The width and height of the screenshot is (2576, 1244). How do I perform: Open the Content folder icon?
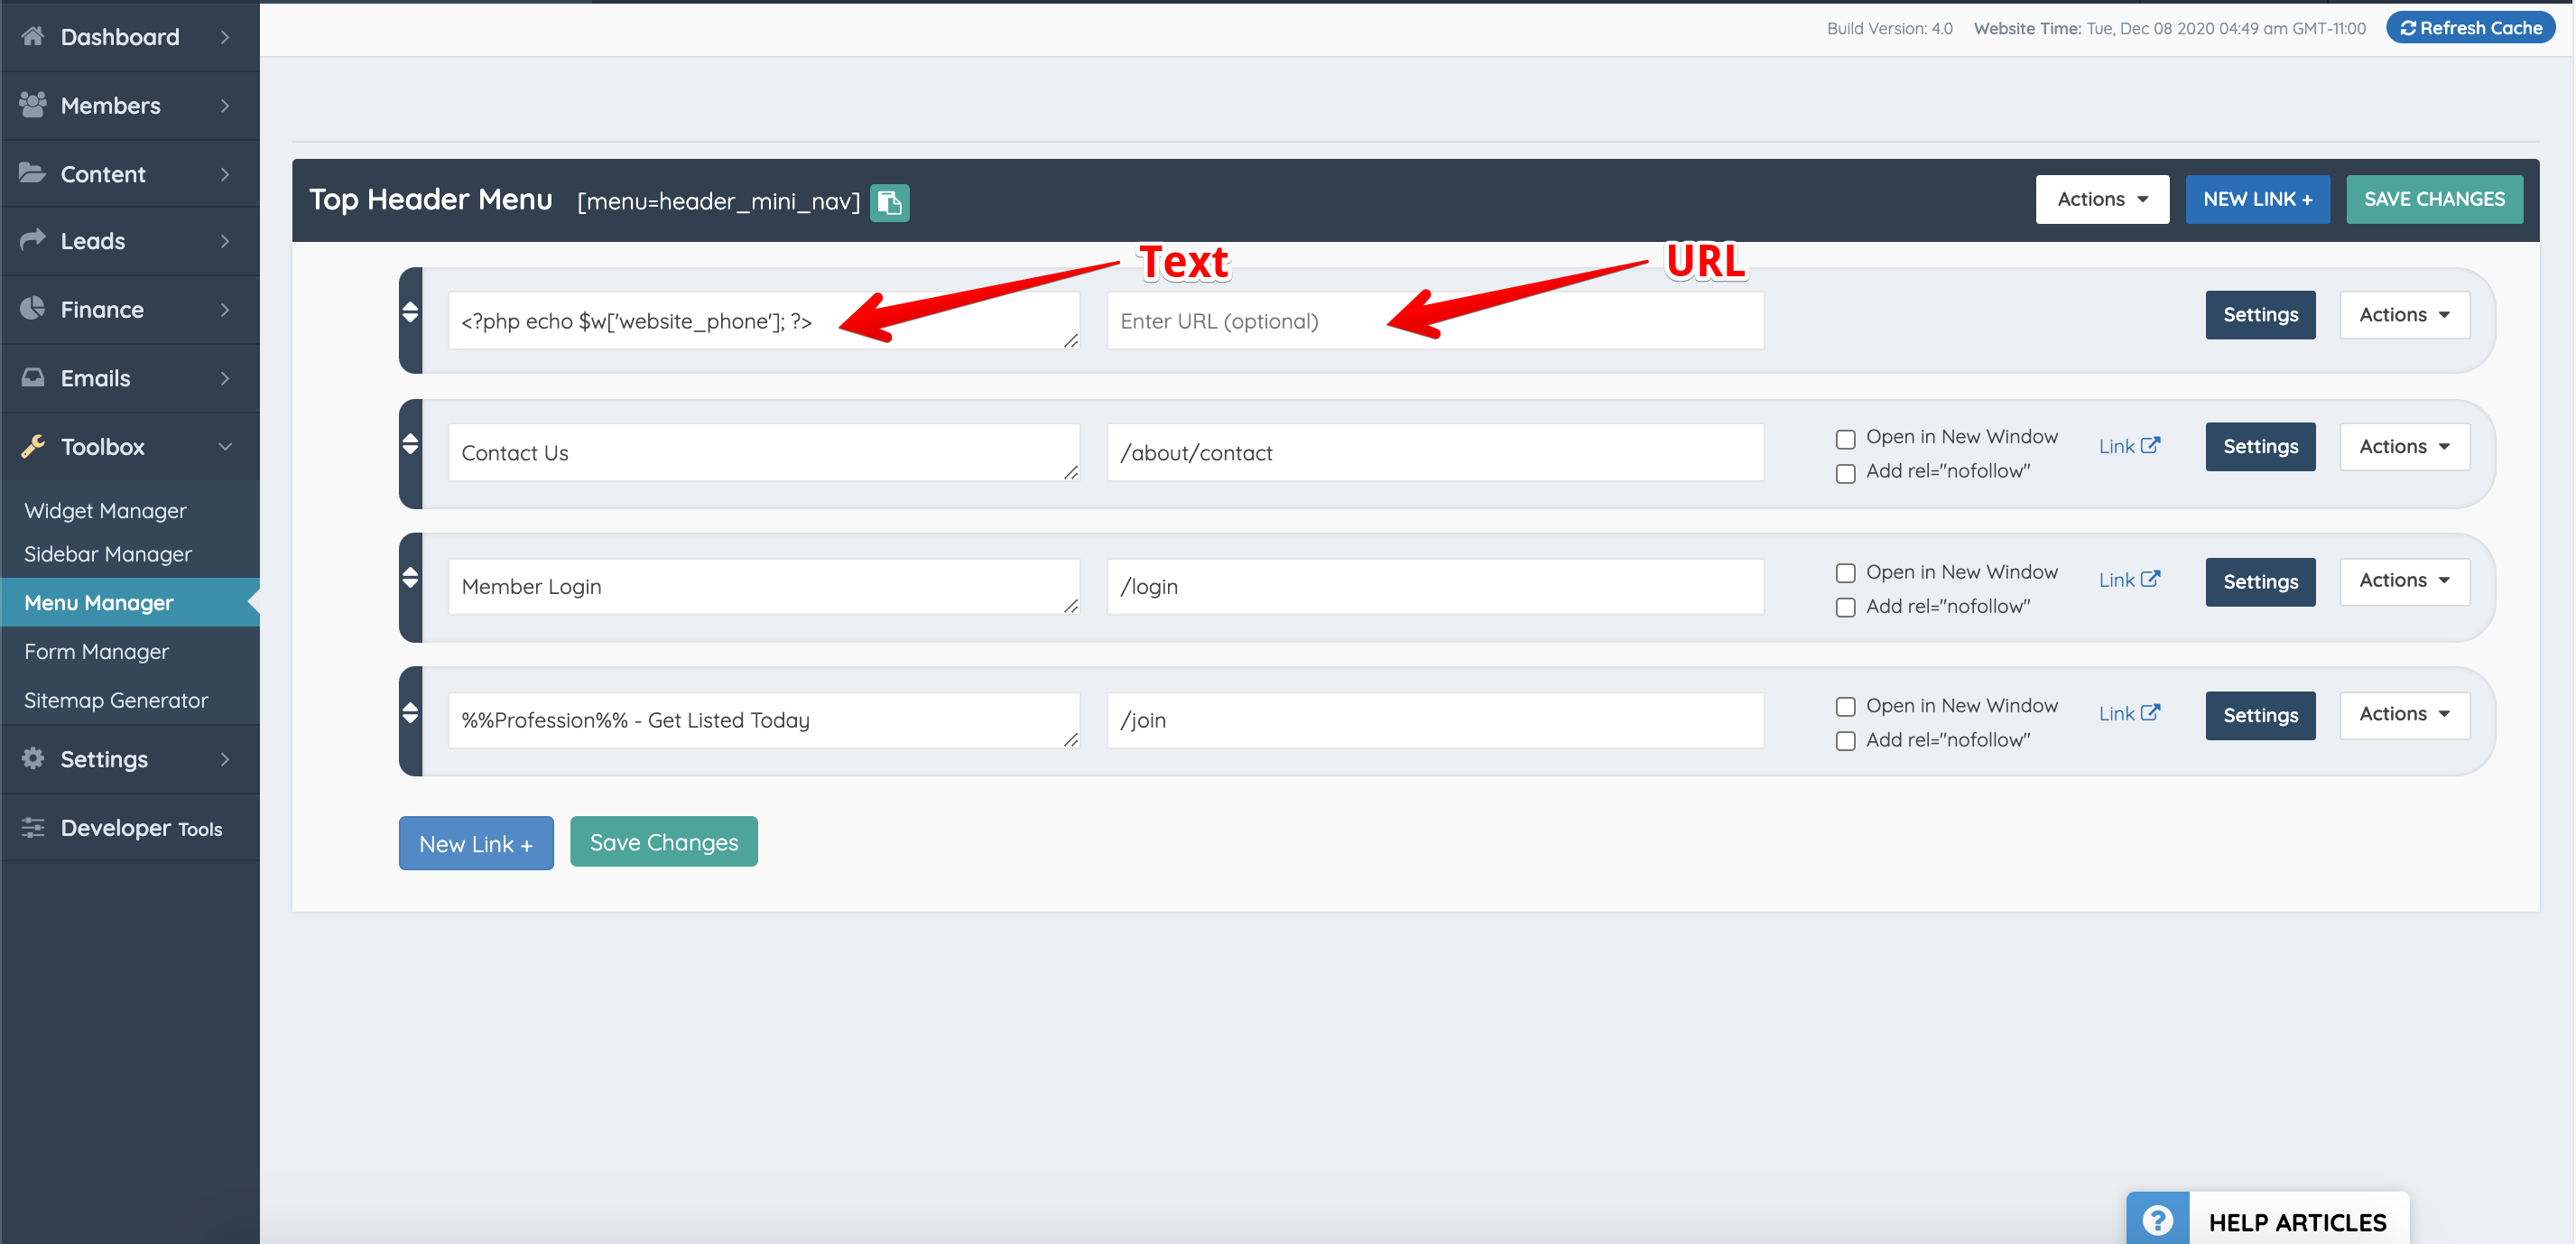(x=32, y=172)
